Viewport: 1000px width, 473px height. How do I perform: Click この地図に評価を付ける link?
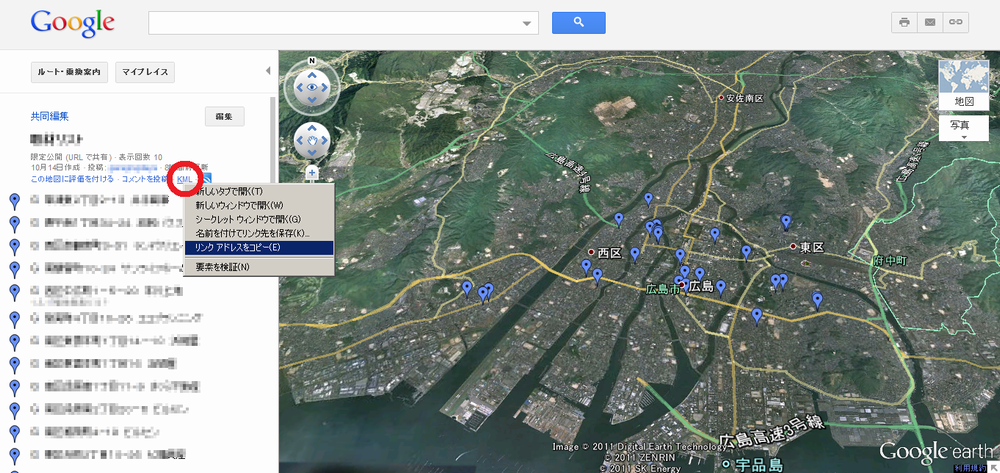[x=72, y=179]
